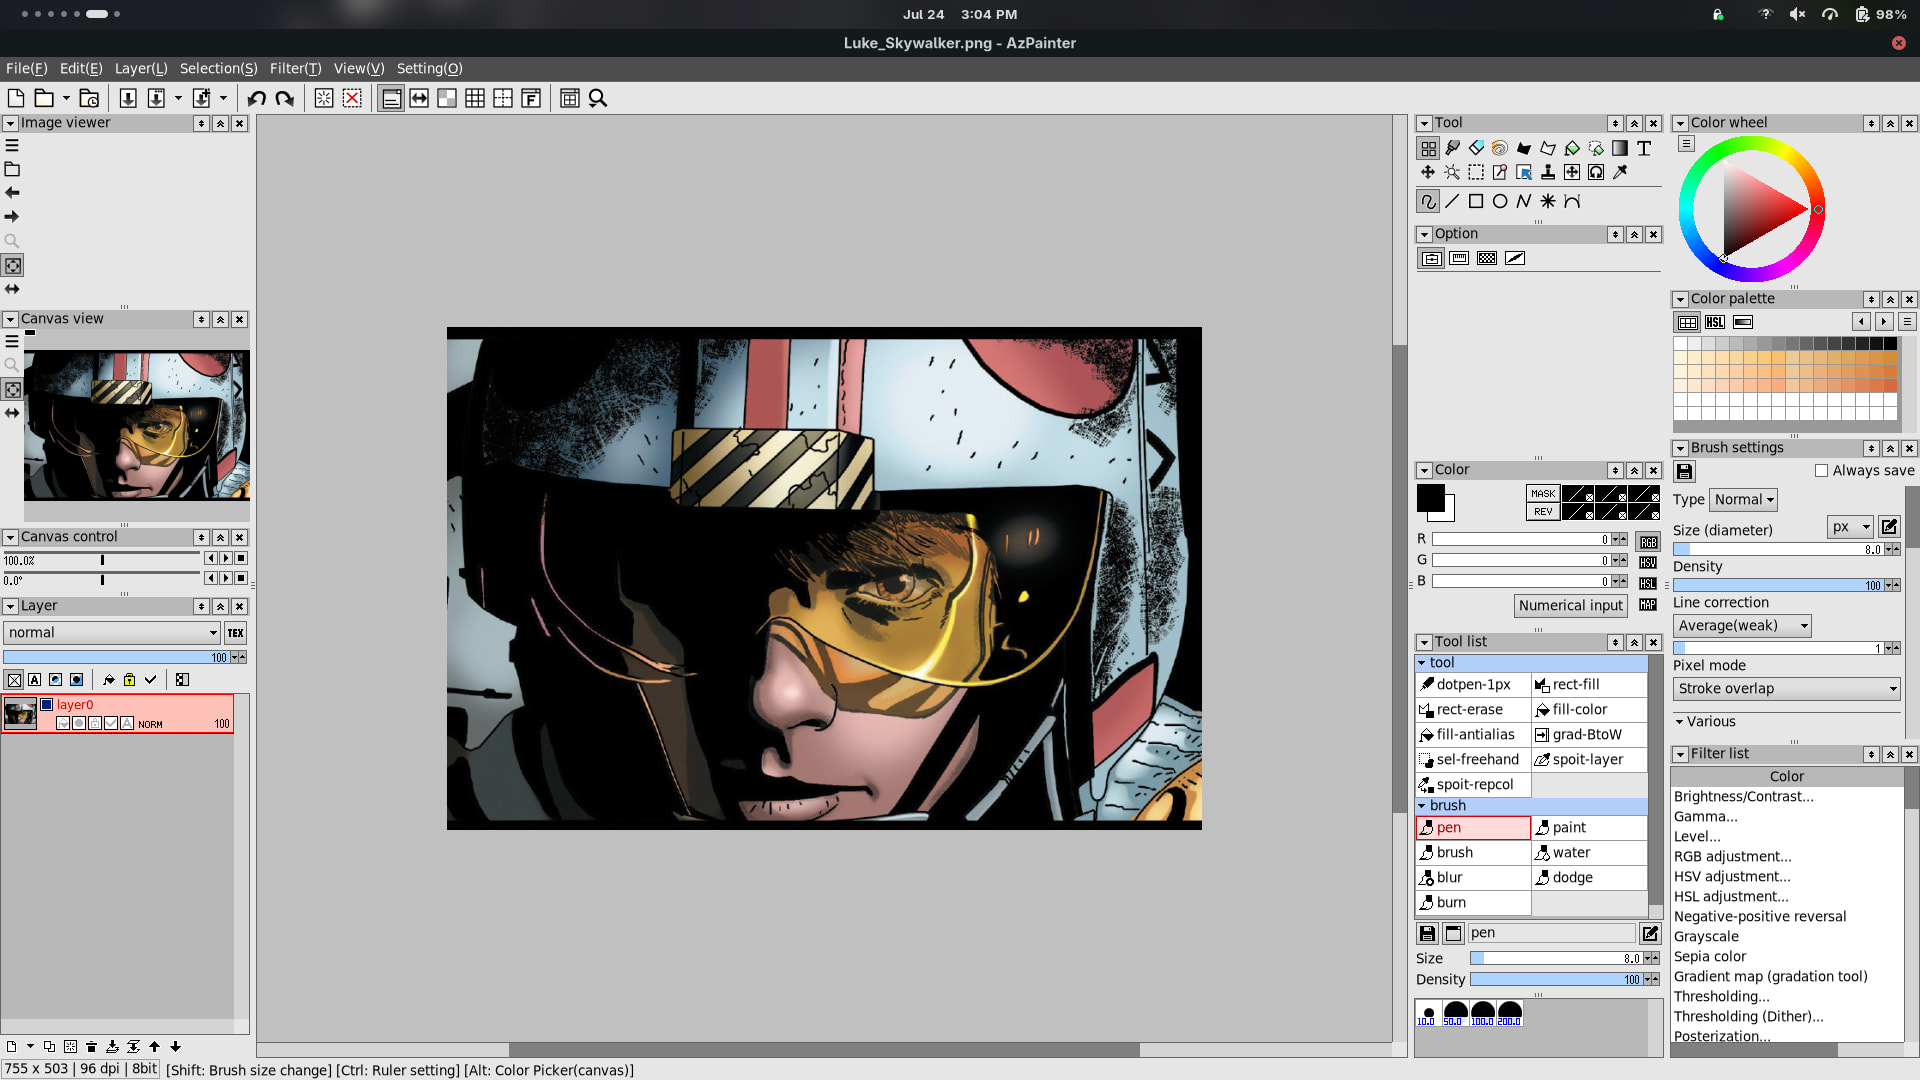Screen dimensions: 1920x1080
Task: Click the layer opacity slider
Action: click(117, 658)
